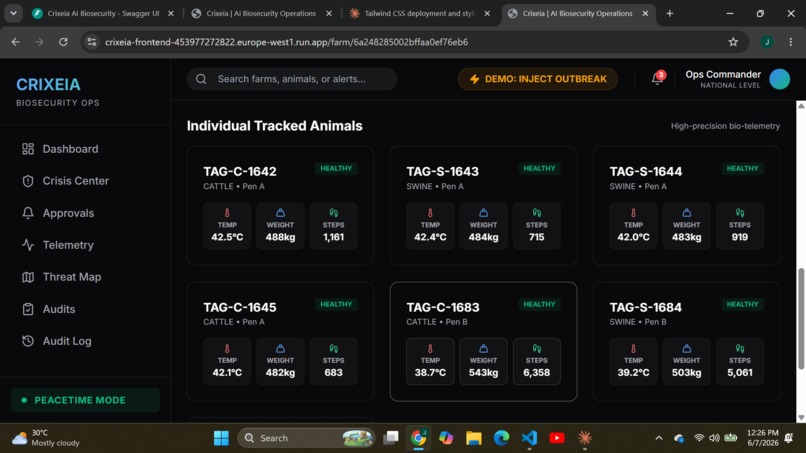Screen dimensions: 806x453
Task: Show hidden system tray icons
Action: click(658, 438)
